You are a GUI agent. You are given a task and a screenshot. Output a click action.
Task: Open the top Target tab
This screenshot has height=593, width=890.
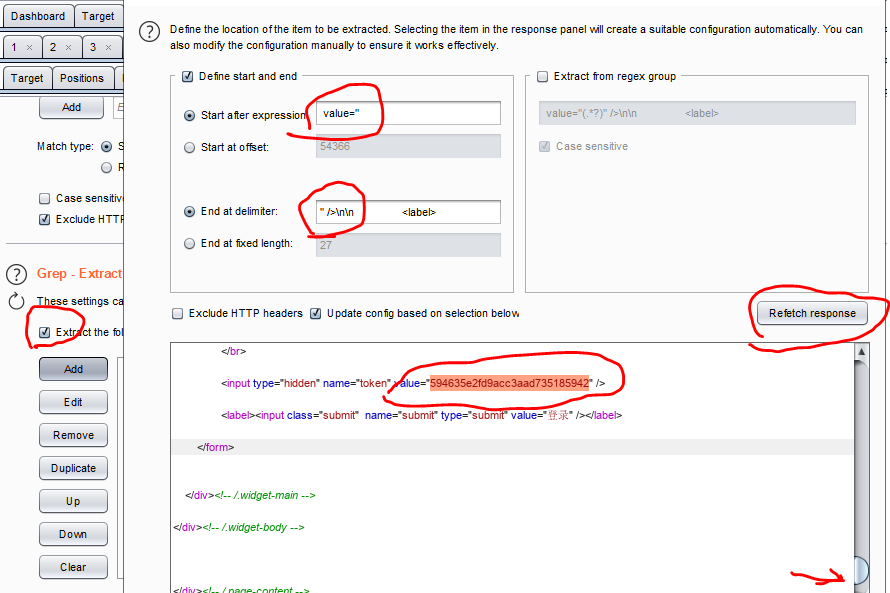point(98,16)
